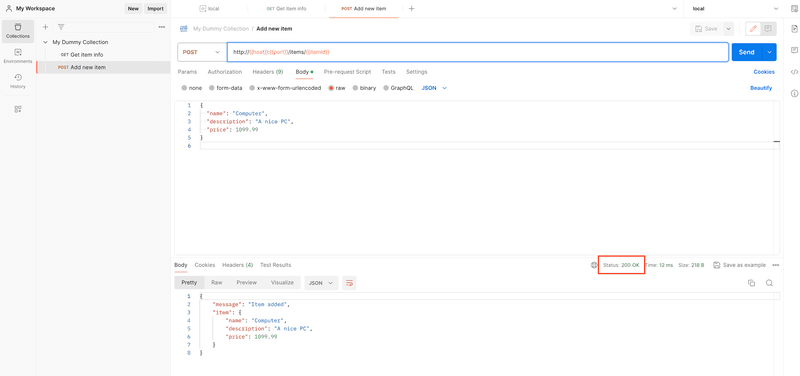This screenshot has height=376, width=800.
Task: Open the Tests tab
Action: 389,72
